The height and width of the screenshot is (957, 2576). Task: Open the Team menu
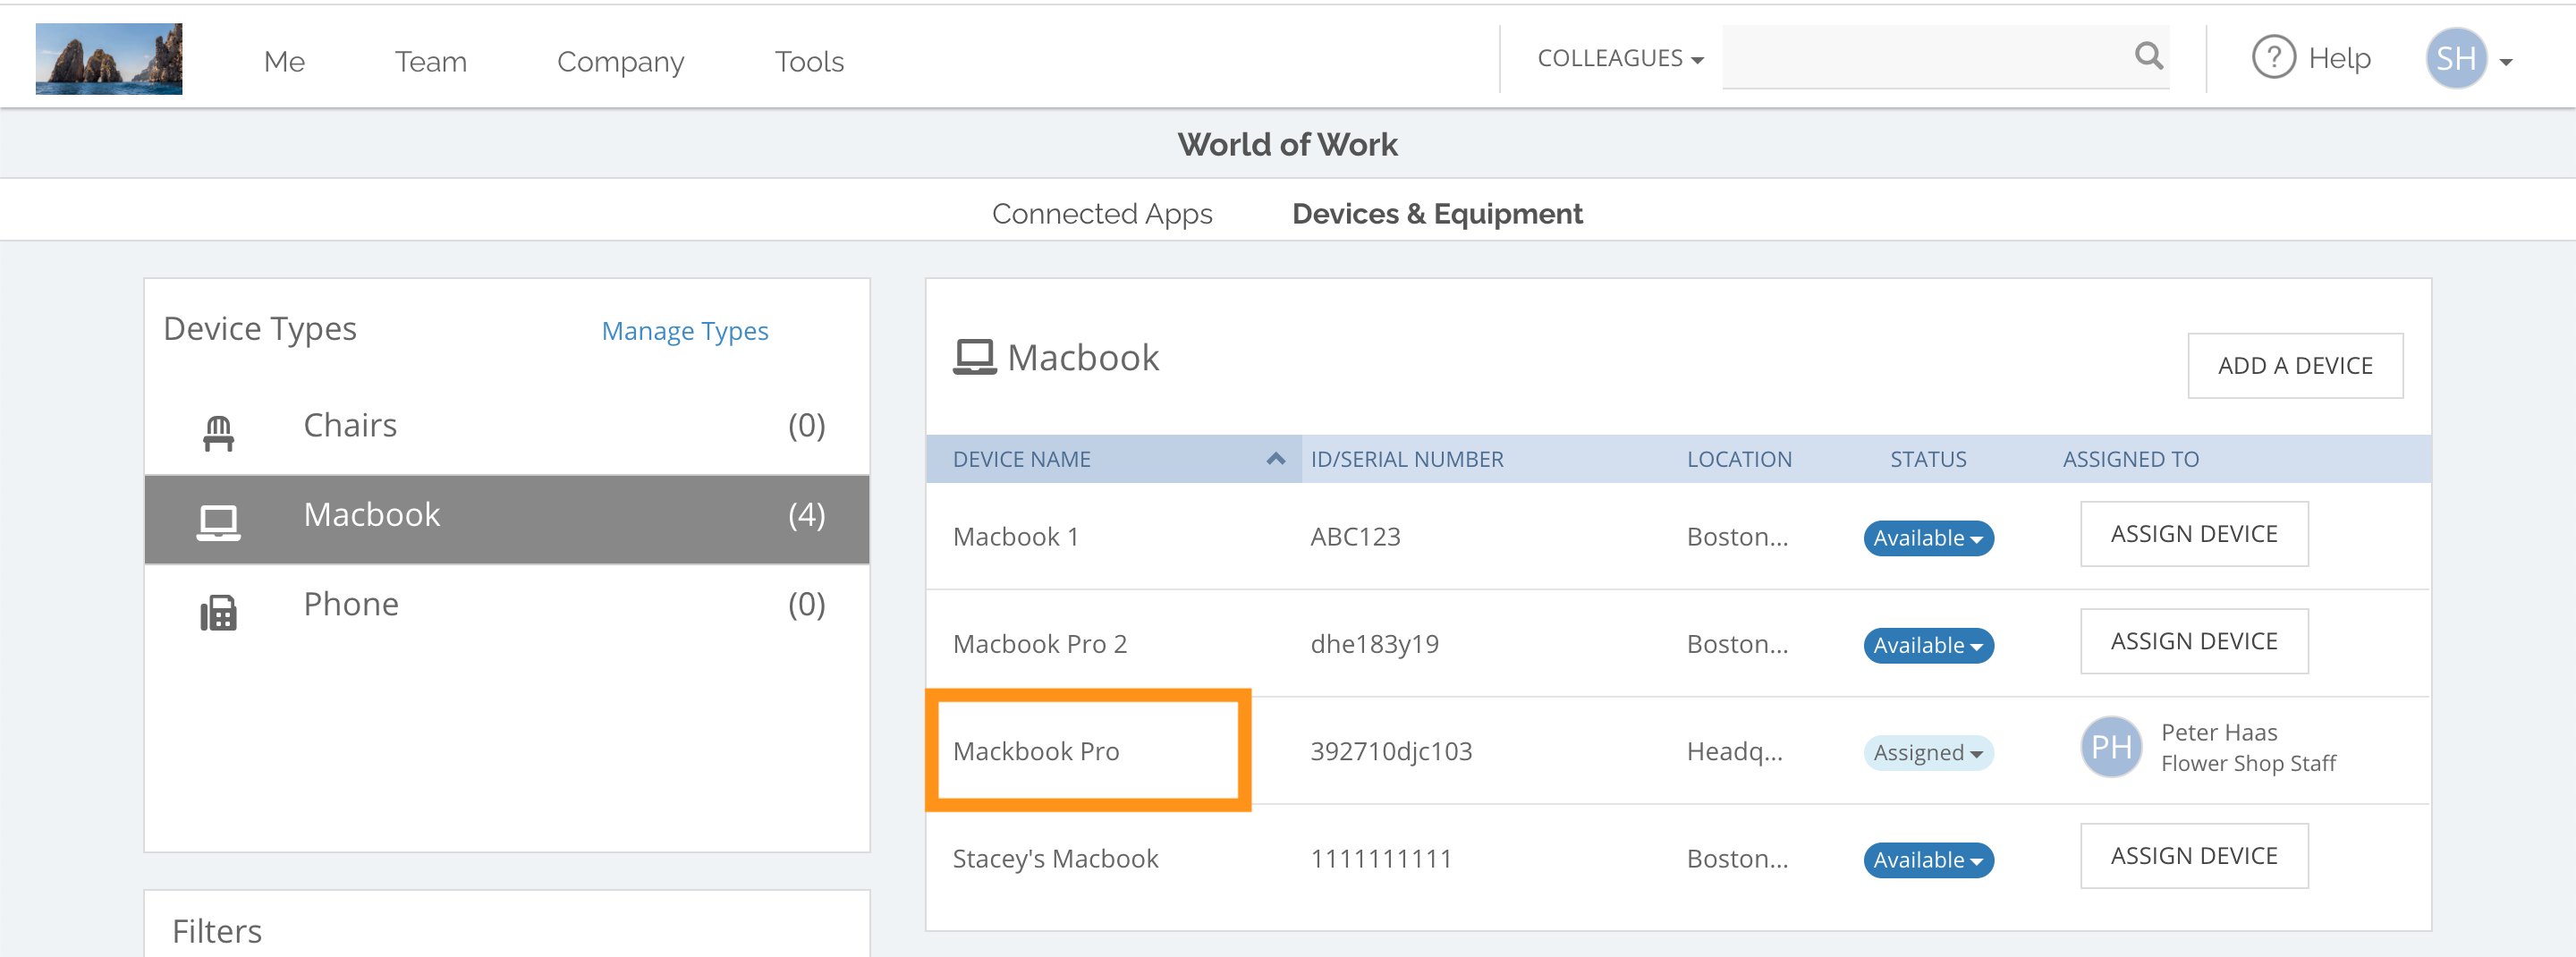click(430, 61)
